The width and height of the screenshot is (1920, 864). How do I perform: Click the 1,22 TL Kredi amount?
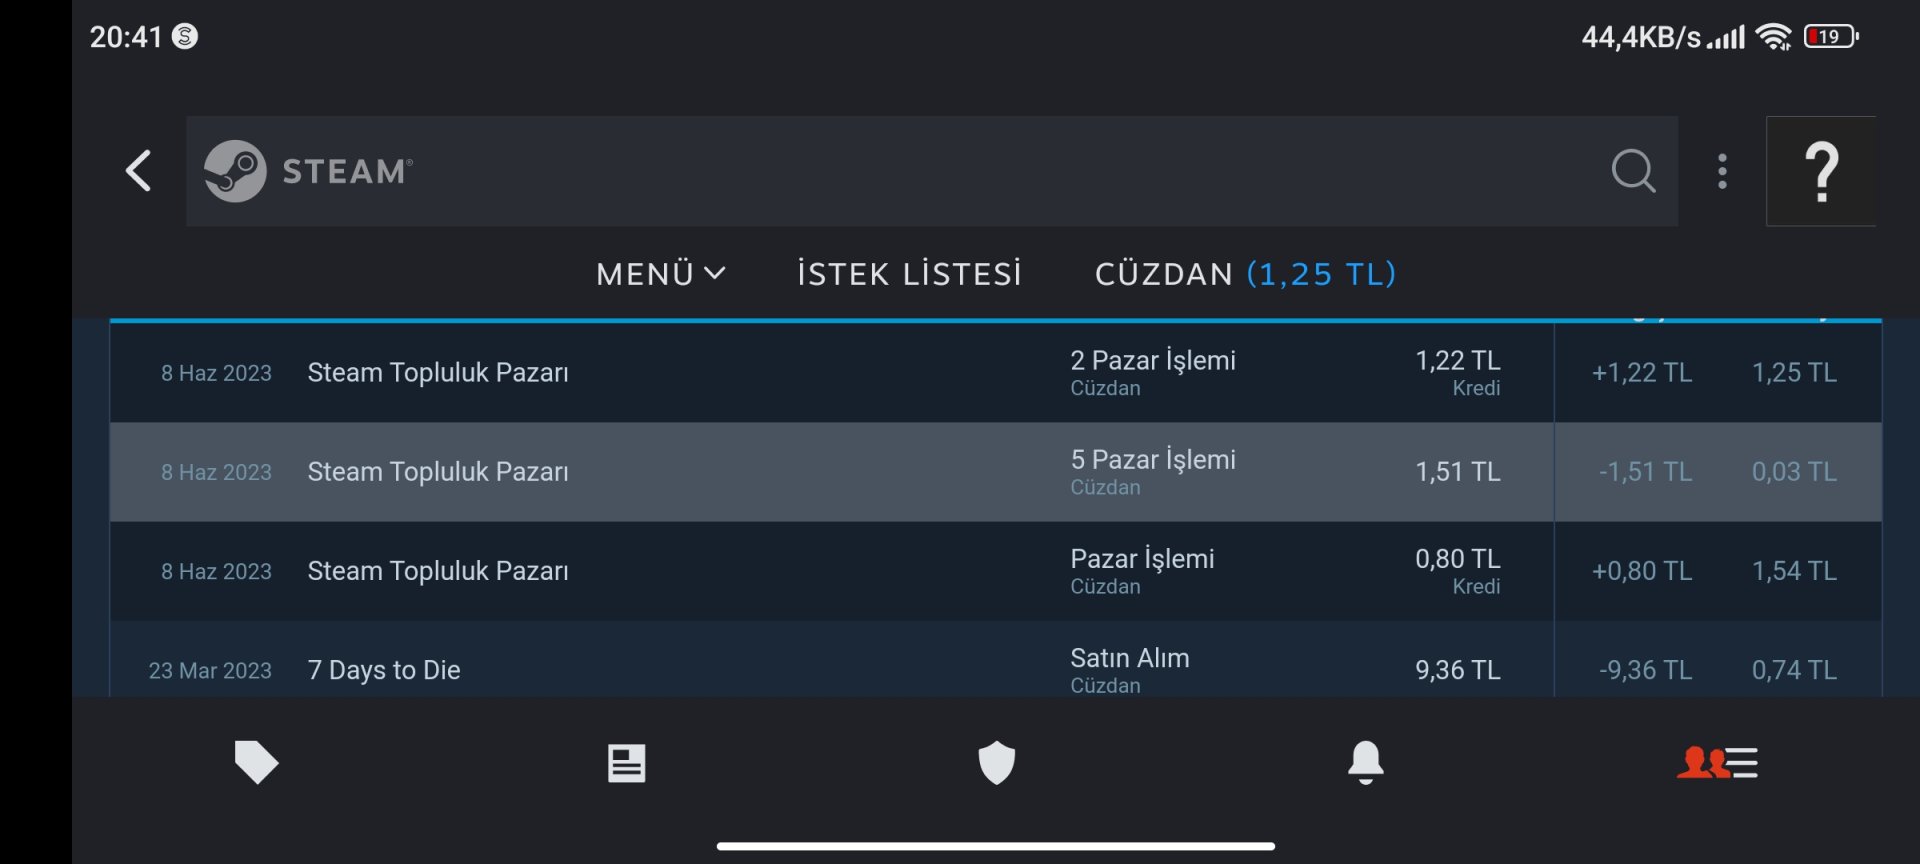click(1458, 372)
